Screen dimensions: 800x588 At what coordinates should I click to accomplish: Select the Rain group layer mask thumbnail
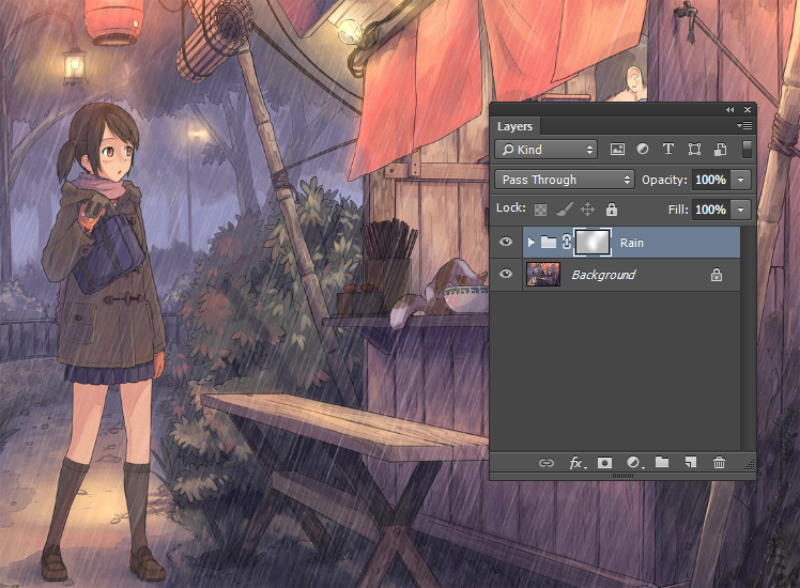tap(592, 242)
